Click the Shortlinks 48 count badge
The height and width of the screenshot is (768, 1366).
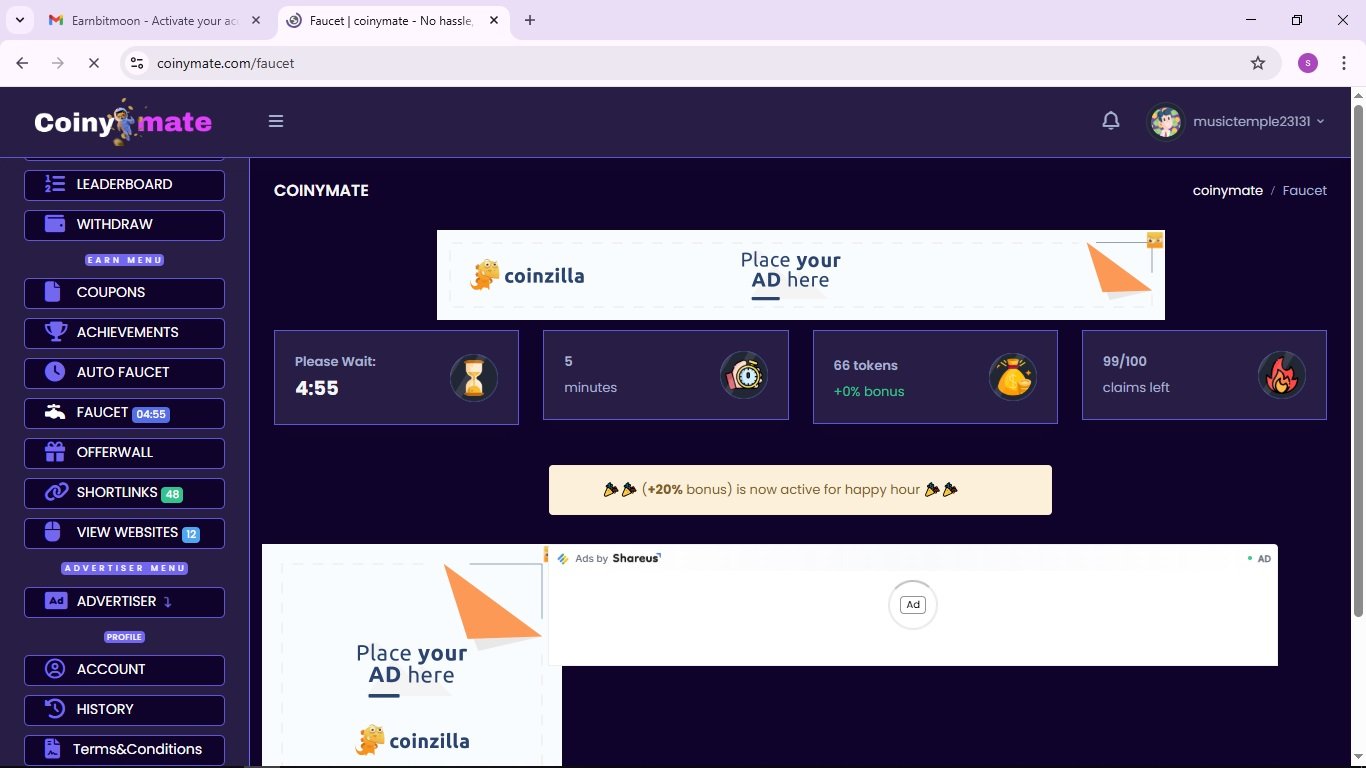click(x=172, y=494)
